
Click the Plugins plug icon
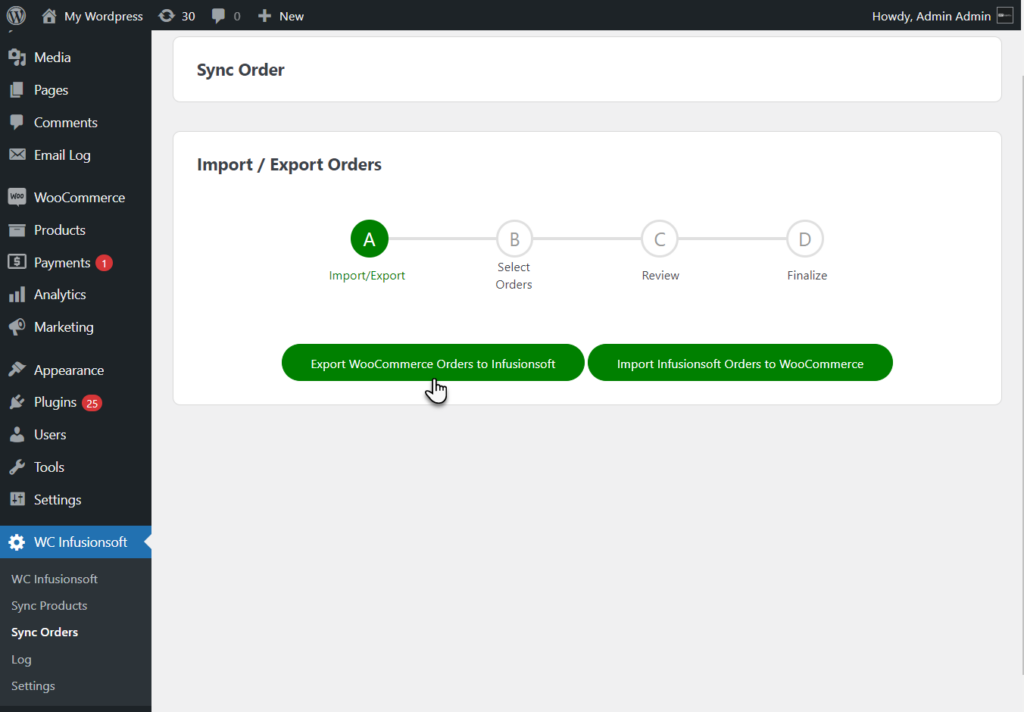(17, 402)
